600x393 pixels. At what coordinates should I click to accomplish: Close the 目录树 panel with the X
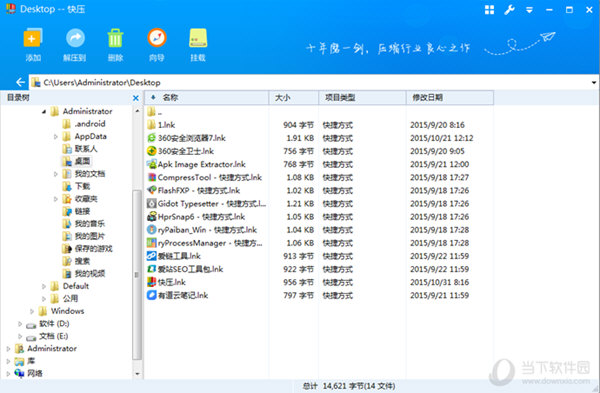pyautogui.click(x=135, y=98)
